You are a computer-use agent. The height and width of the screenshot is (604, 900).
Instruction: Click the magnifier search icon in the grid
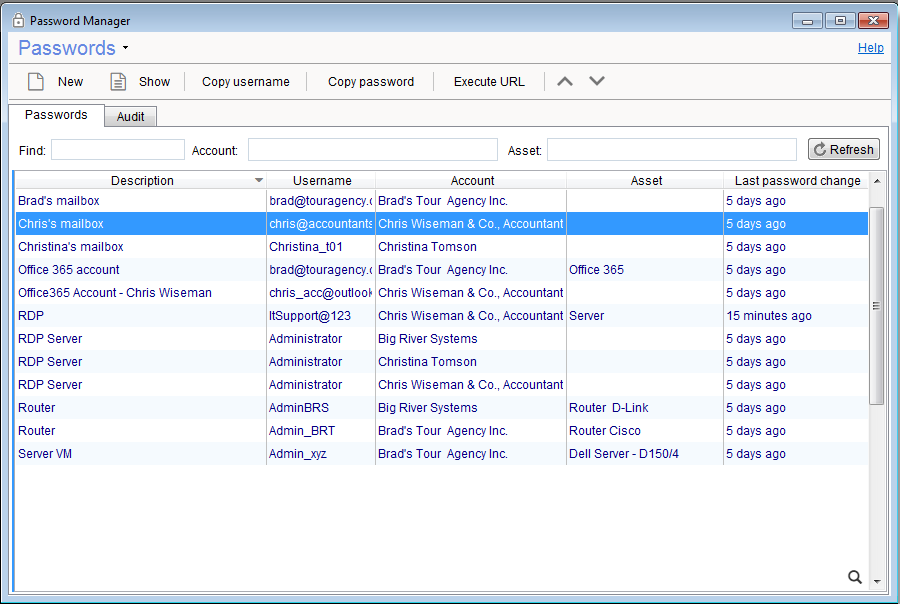[x=855, y=576]
